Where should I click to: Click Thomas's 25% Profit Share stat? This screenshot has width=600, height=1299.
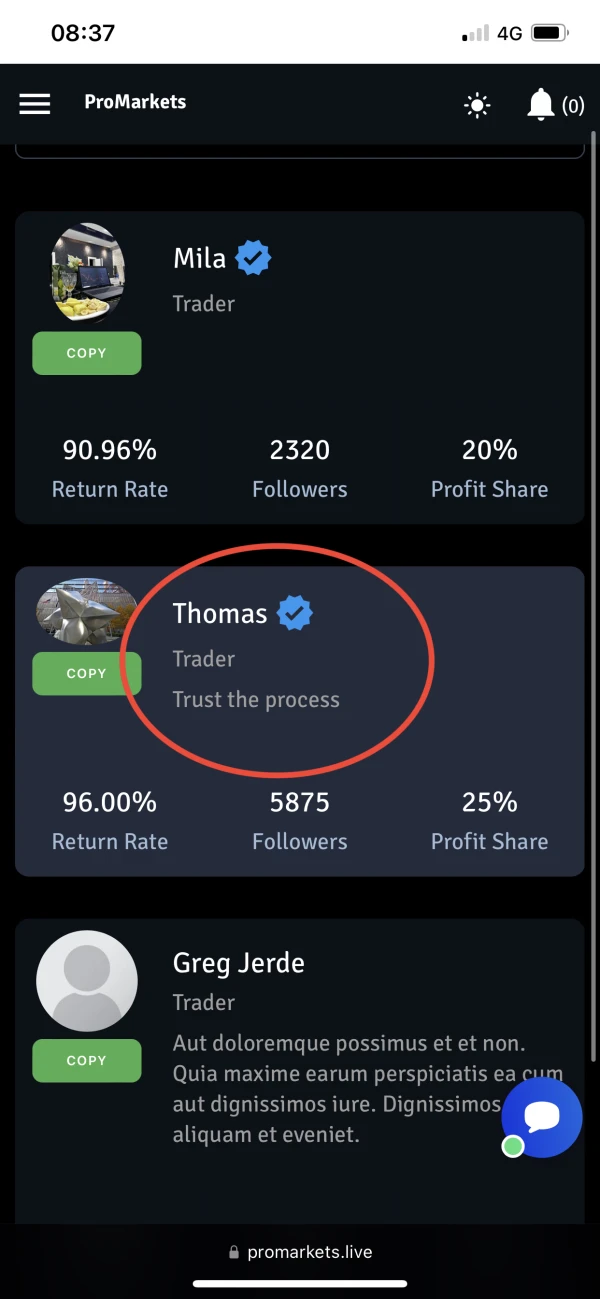tap(489, 821)
